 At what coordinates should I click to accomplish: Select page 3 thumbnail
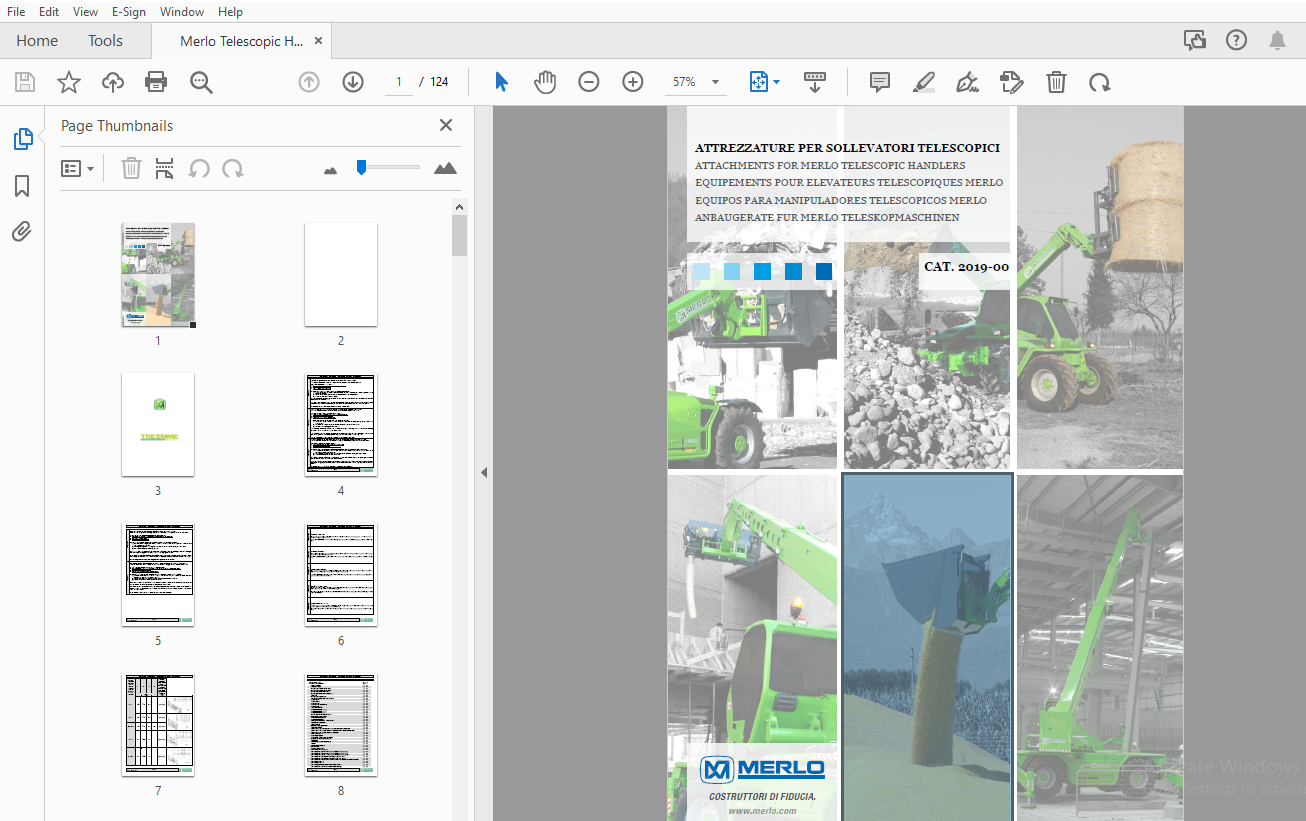click(x=158, y=425)
